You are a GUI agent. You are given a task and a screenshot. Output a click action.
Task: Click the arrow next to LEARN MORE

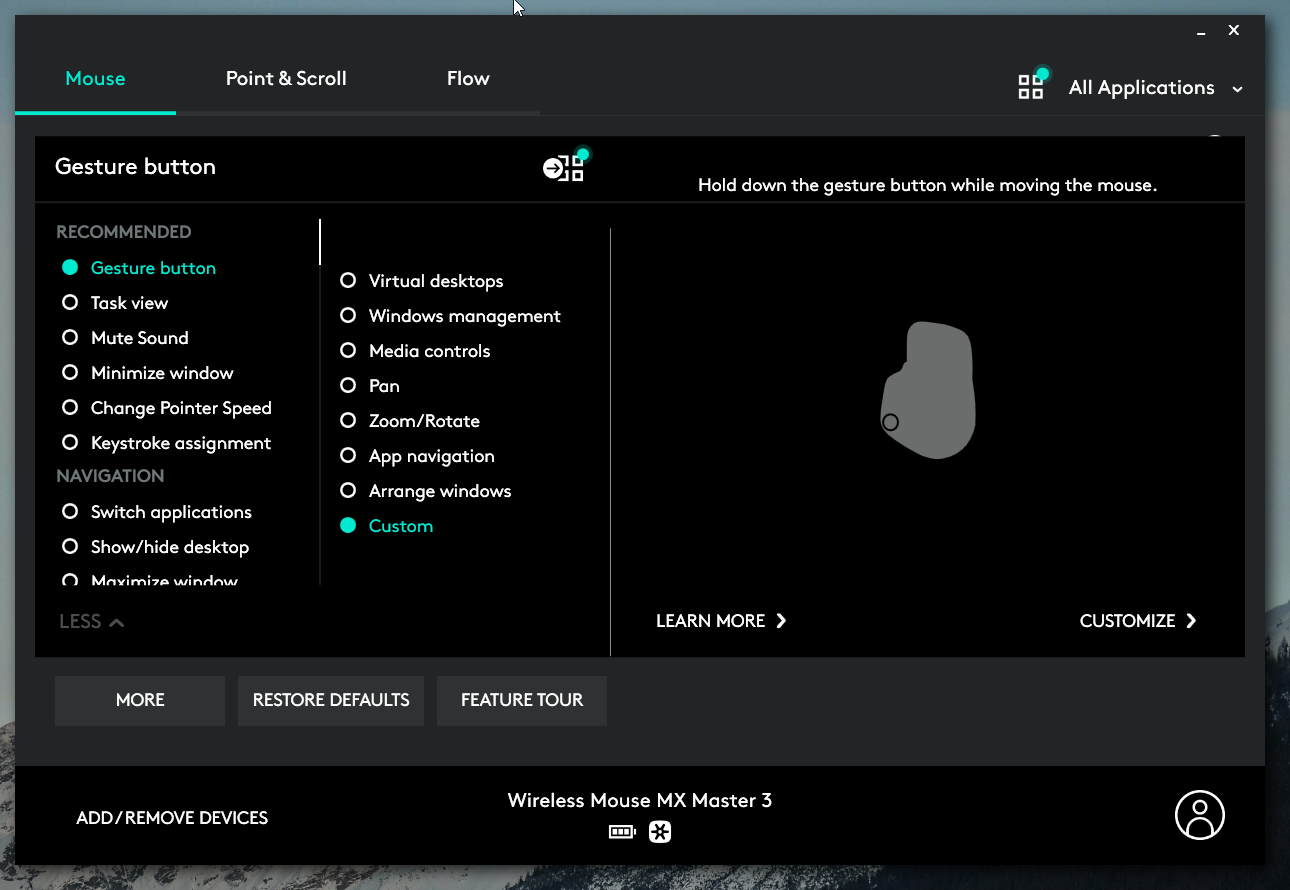[781, 621]
